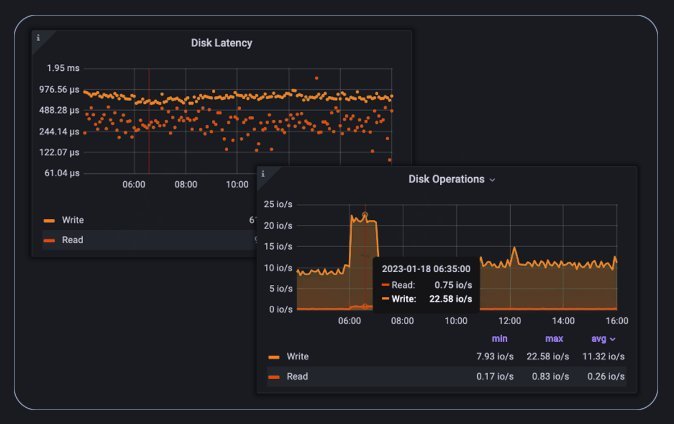Click the info icon on Disk Latency panel

[39, 38]
